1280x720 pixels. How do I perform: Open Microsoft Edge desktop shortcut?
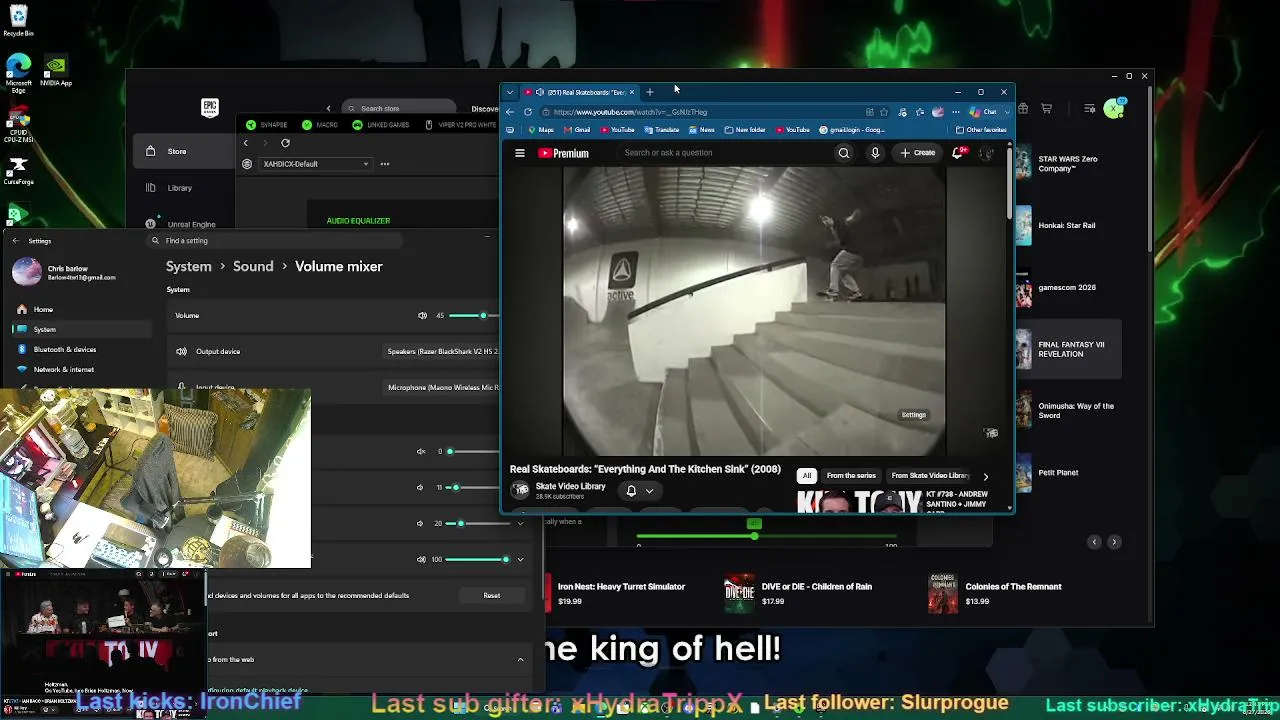coord(18,73)
